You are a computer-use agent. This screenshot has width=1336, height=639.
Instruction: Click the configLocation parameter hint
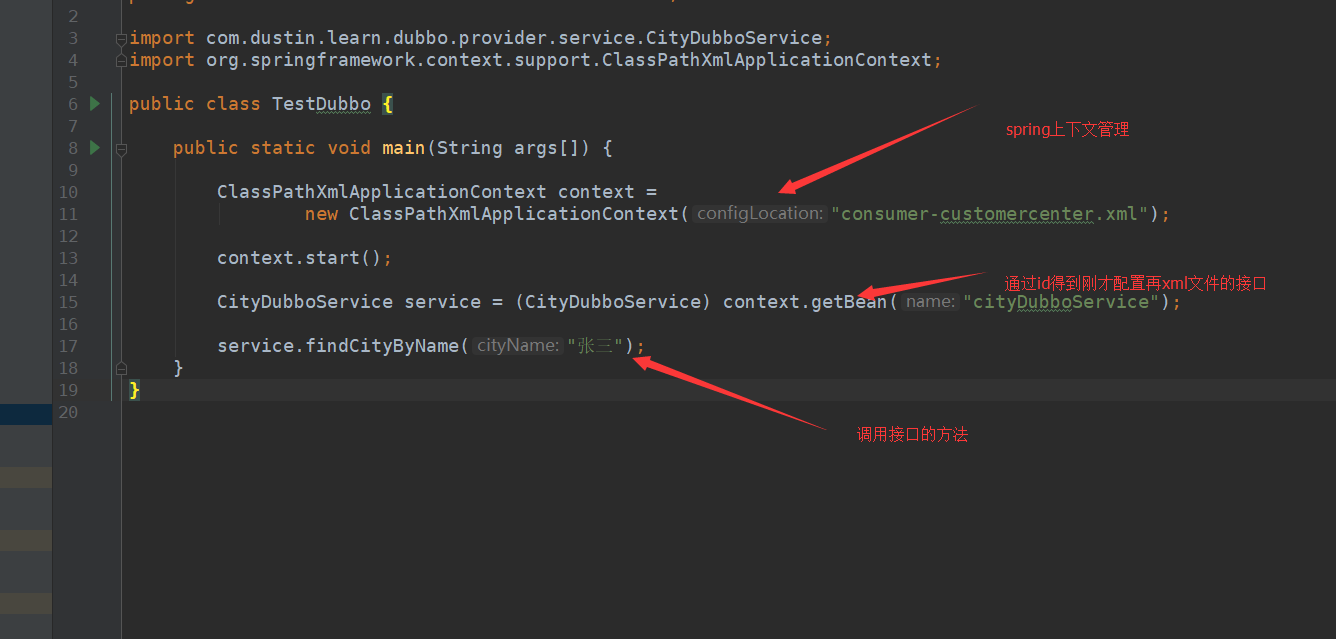pyautogui.click(x=759, y=214)
